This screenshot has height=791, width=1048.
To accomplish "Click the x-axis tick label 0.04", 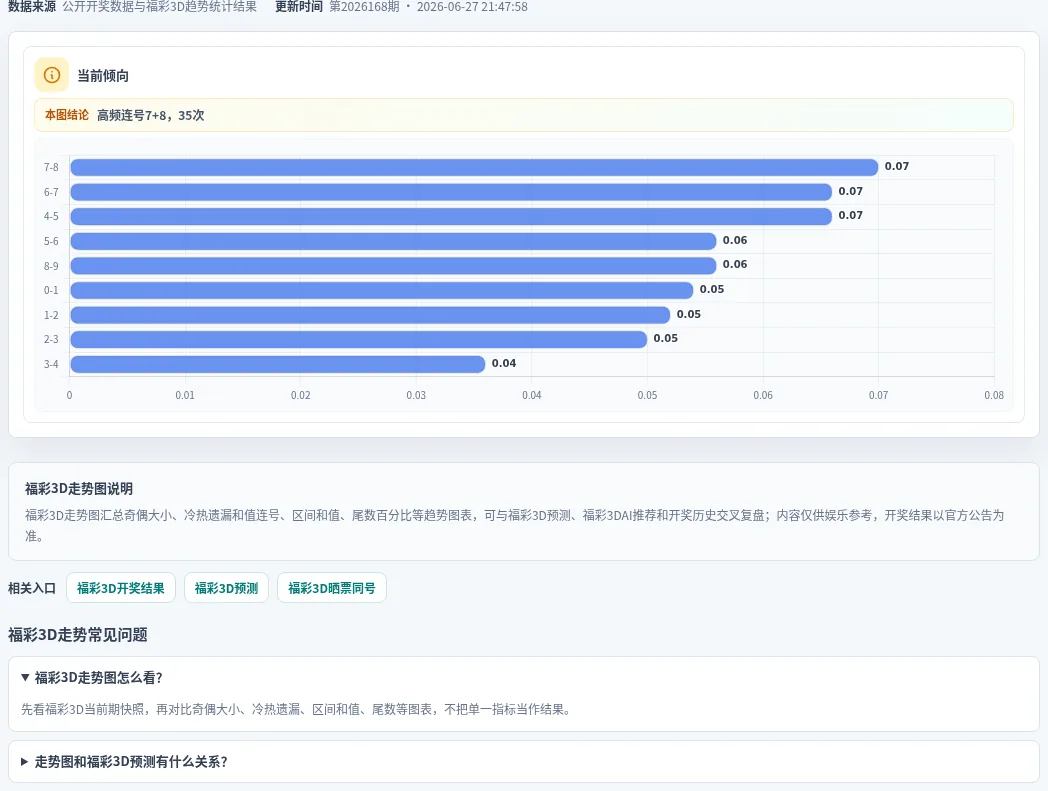I will tap(531, 395).
